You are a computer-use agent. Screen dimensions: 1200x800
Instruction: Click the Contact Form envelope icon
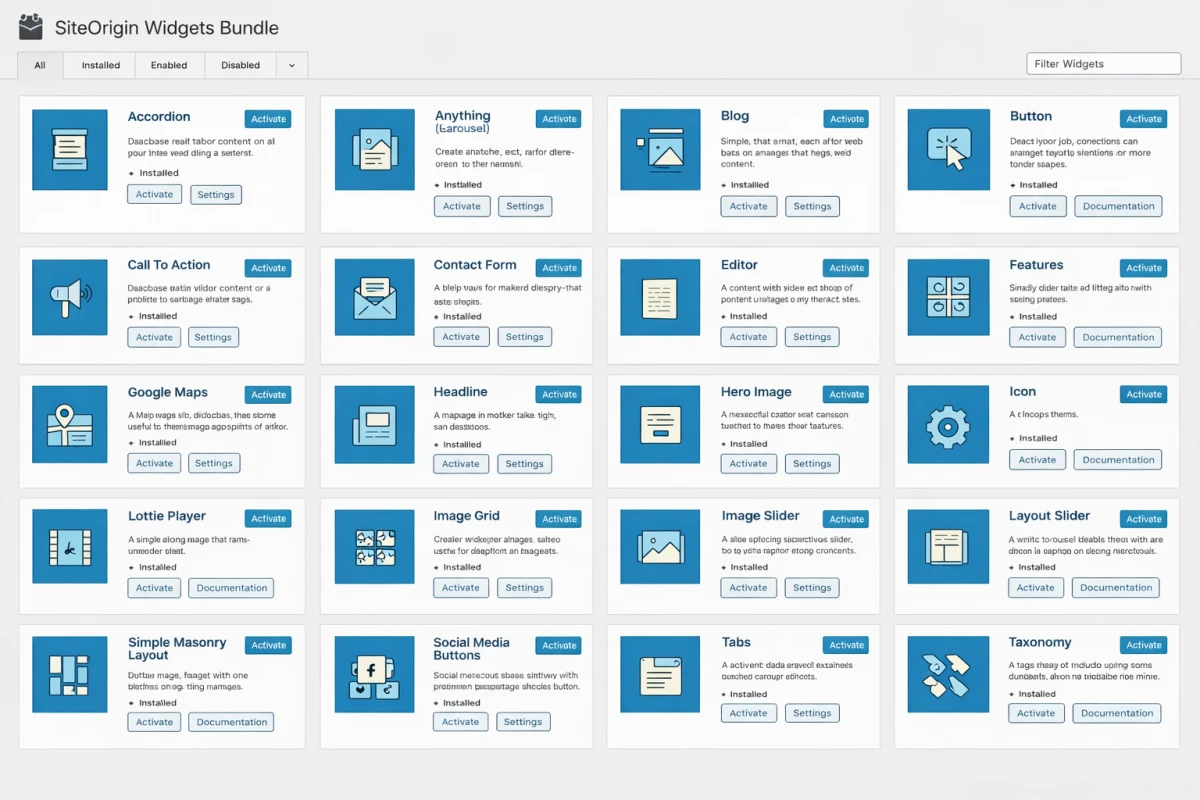tap(374, 297)
